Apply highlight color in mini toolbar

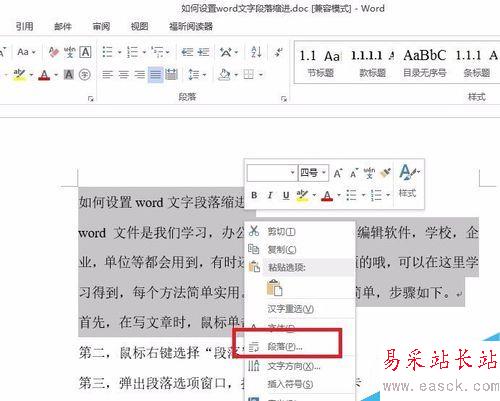coord(302,195)
